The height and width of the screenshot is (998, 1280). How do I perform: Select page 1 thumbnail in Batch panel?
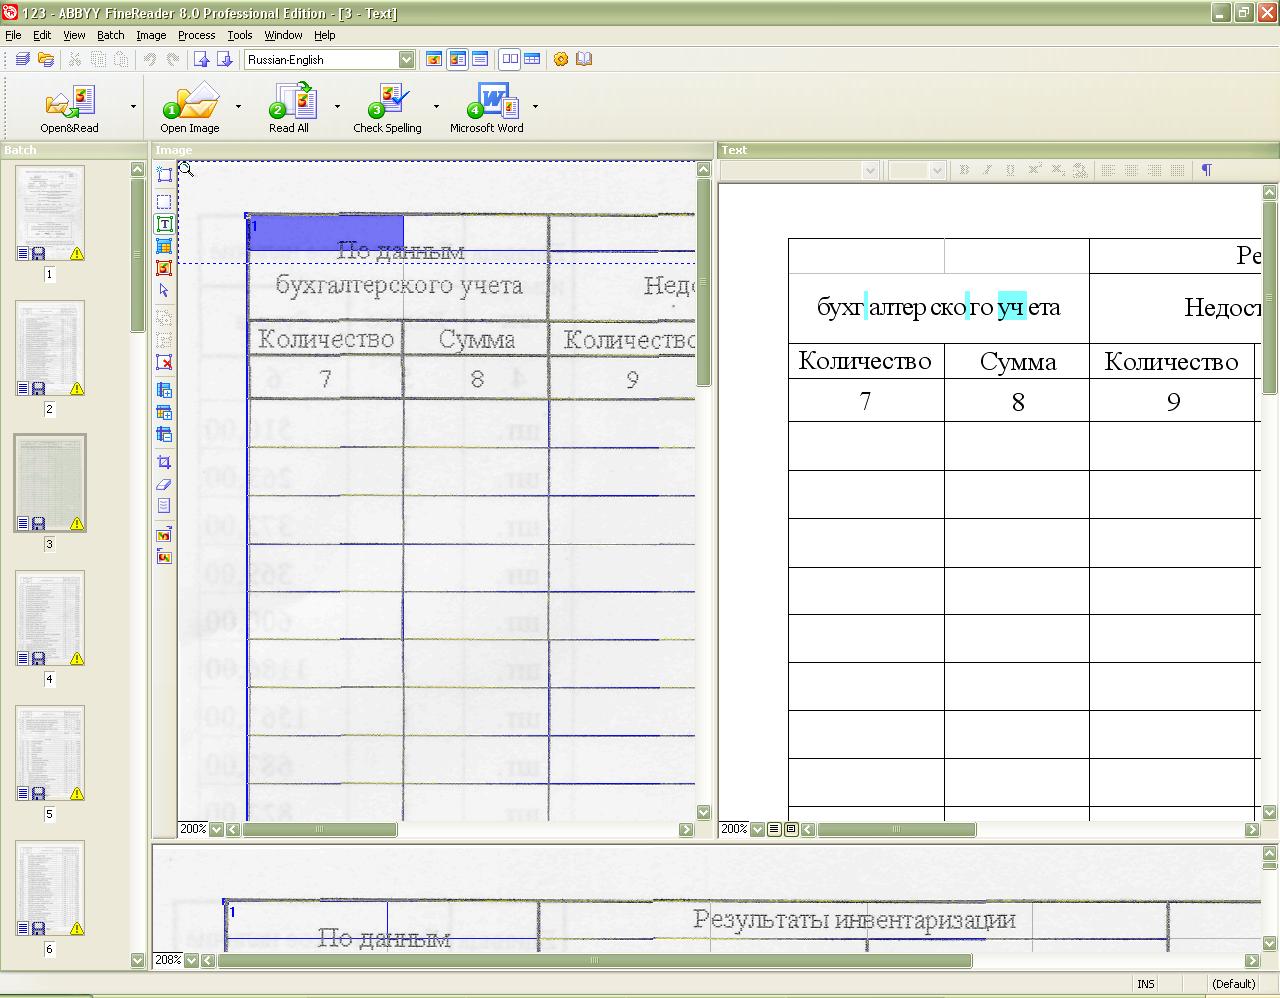click(x=50, y=214)
